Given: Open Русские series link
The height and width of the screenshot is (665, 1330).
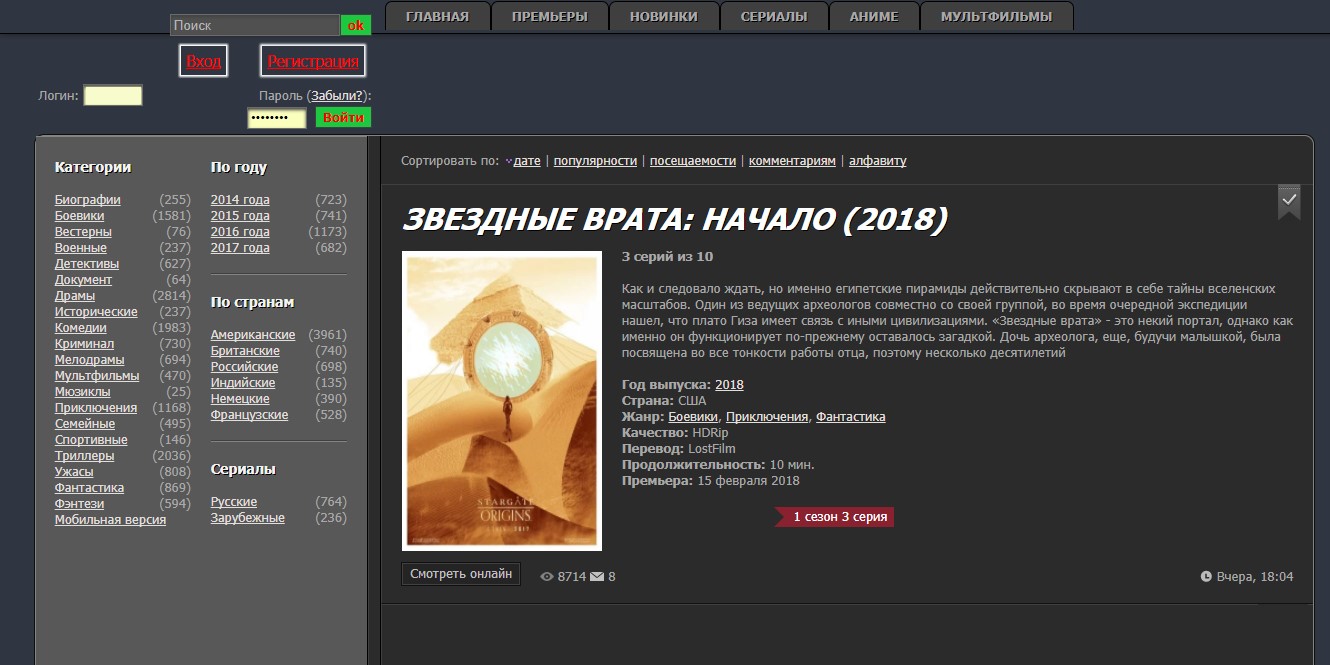Looking at the screenshot, I should tap(234, 502).
